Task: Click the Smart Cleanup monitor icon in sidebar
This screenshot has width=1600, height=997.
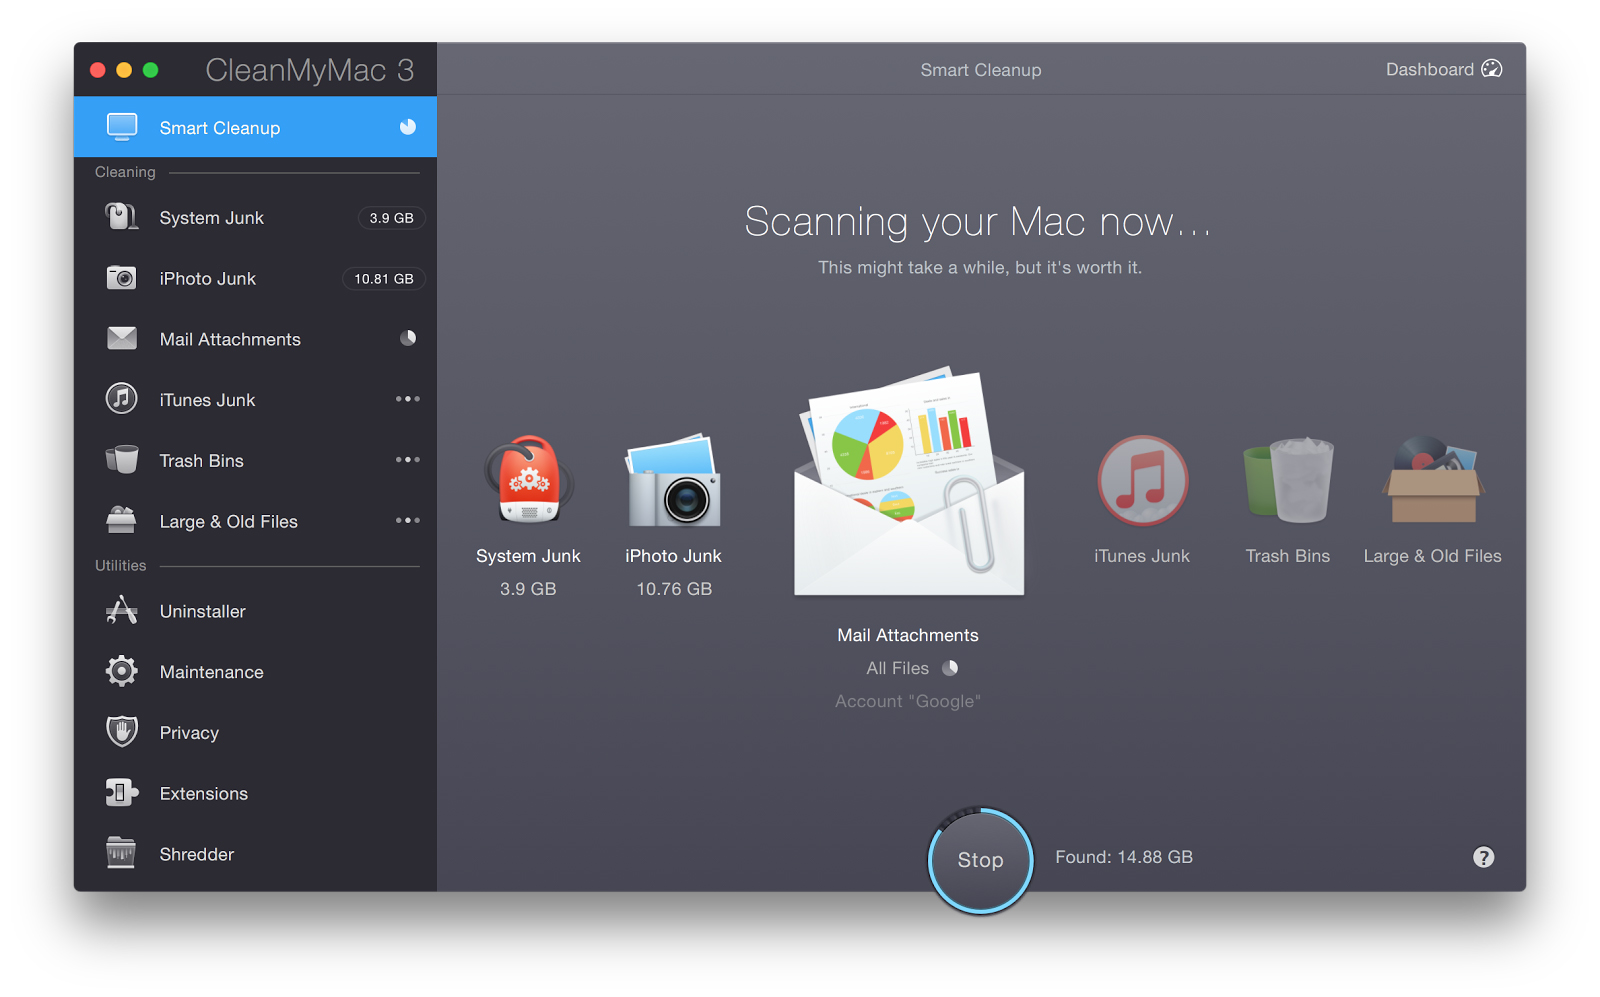Action: pos(122,127)
